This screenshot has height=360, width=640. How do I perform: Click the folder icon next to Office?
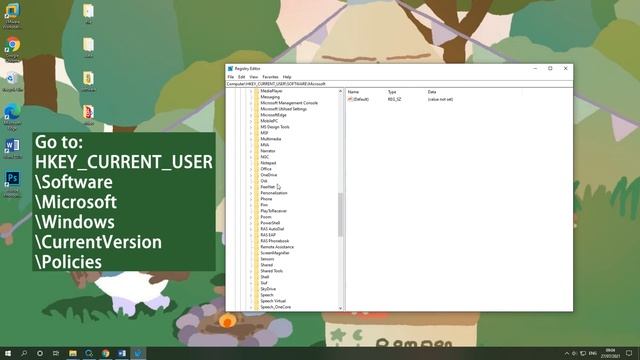[257, 169]
